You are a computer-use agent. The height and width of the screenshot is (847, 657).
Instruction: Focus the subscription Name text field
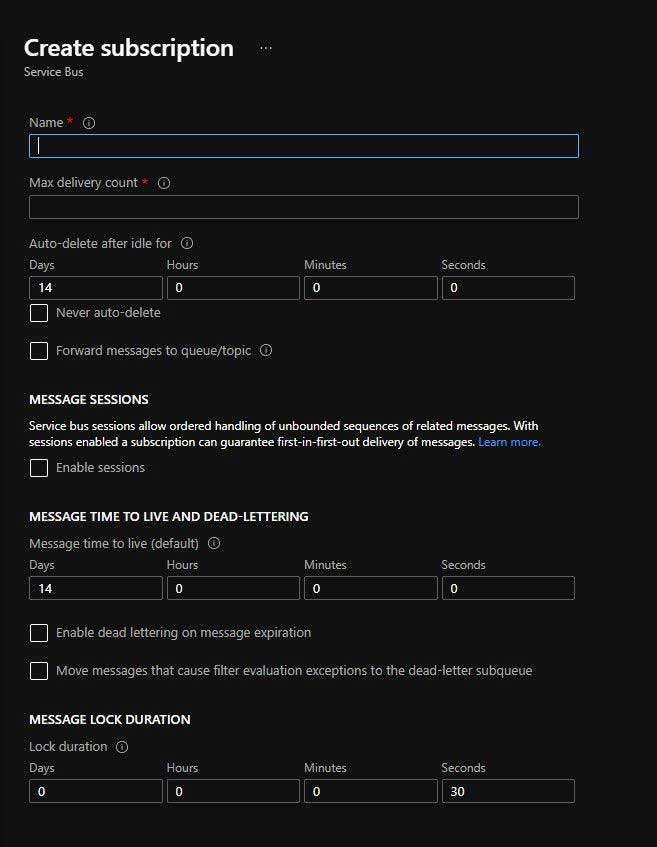click(x=304, y=146)
